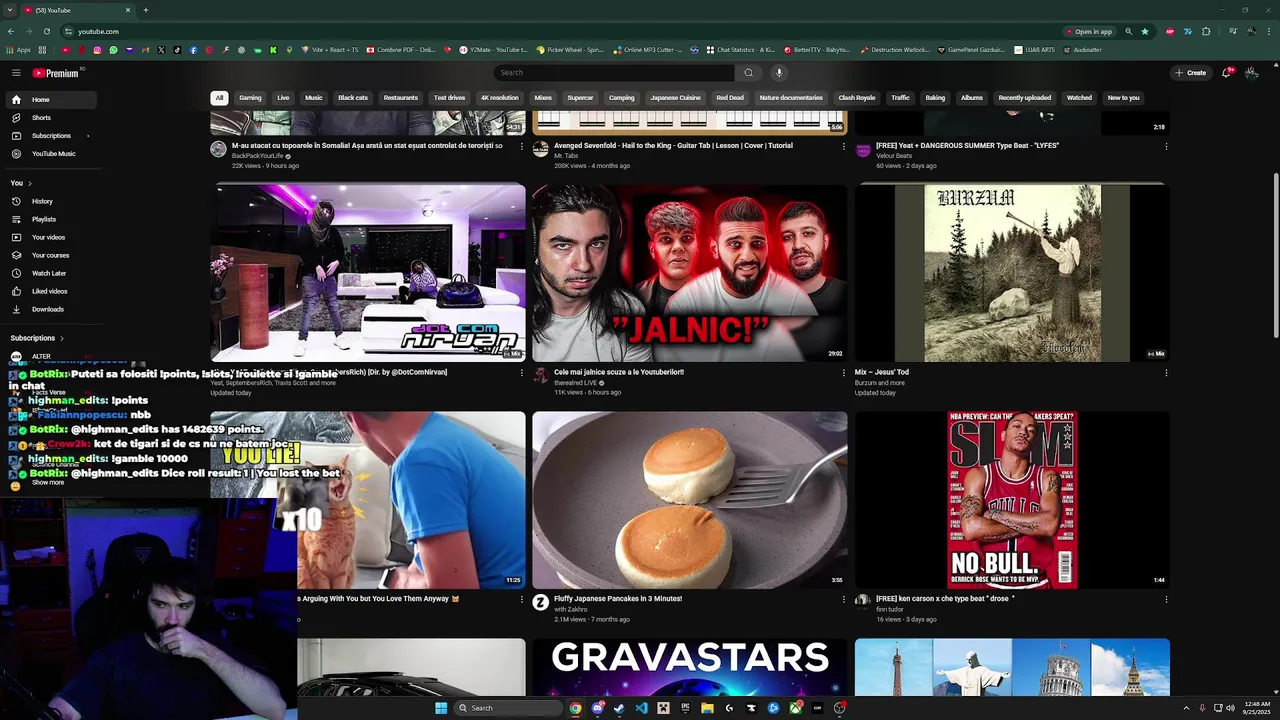
Task: Show more subscriptions in sidebar
Action: [x=47, y=483]
